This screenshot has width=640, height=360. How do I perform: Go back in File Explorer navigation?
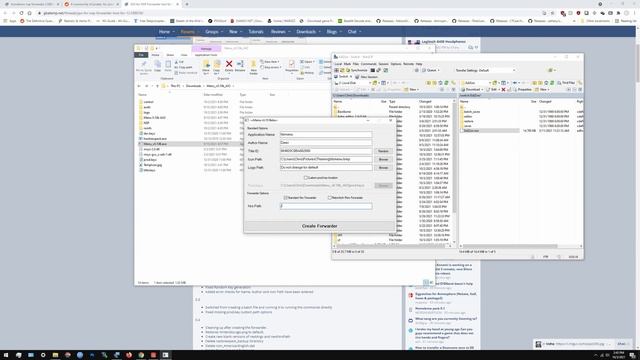139,86
